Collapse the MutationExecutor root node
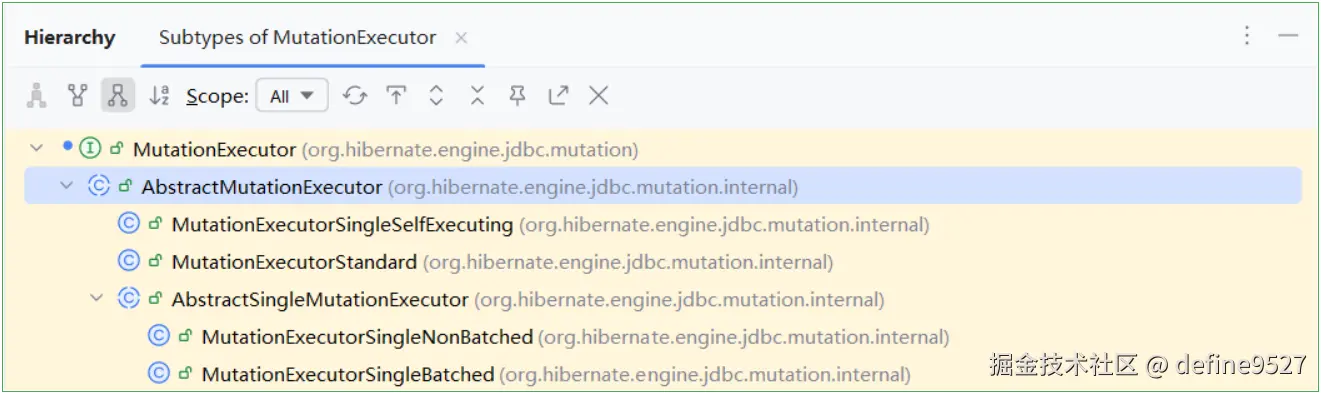This screenshot has height=393, width=1321. (37, 149)
